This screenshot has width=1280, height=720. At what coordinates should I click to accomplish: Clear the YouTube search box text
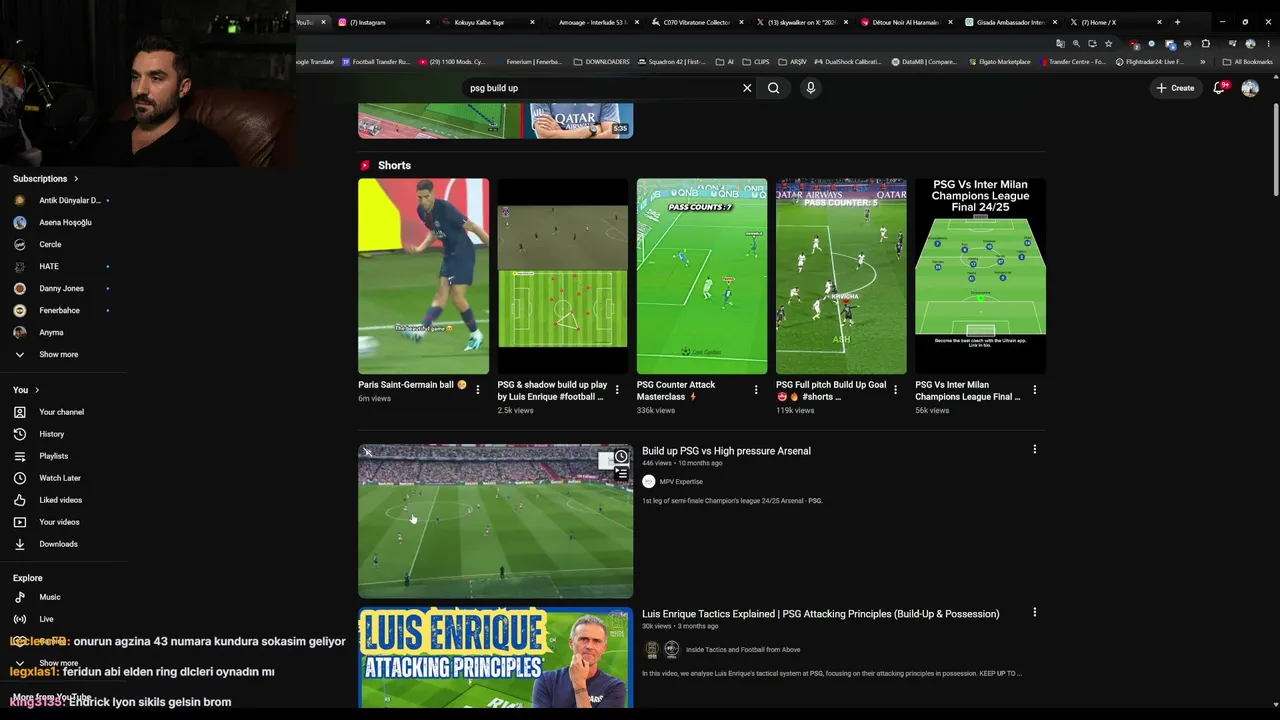(x=747, y=88)
